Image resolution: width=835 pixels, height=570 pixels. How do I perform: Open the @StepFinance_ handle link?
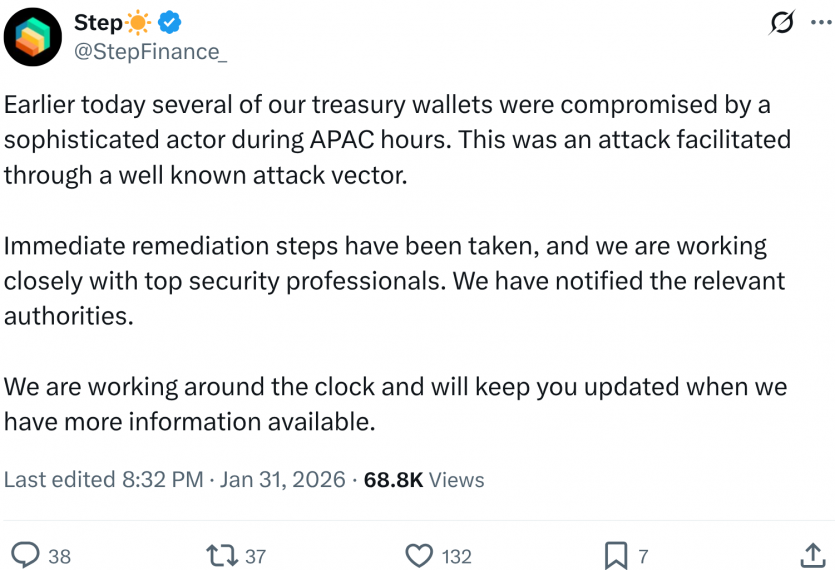pyautogui.click(x=151, y=52)
